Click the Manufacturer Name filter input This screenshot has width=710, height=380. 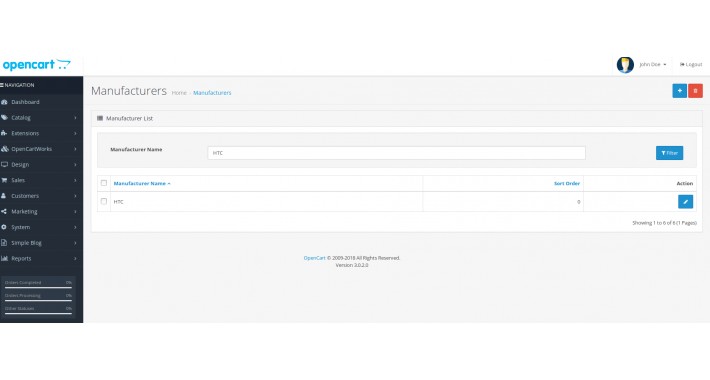pos(396,153)
